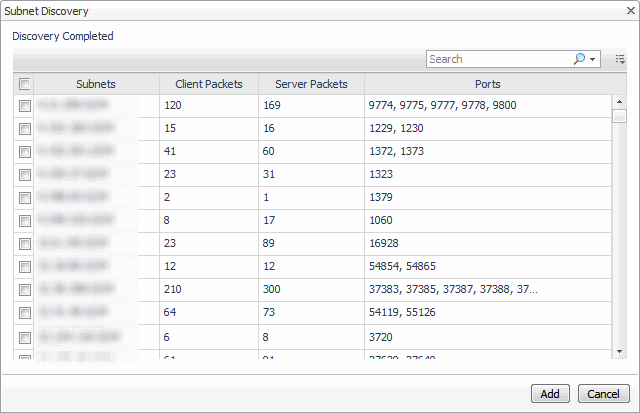640x413 pixels.
Task: Select the ports cell showing 54854, 54865
Action: tap(488, 266)
